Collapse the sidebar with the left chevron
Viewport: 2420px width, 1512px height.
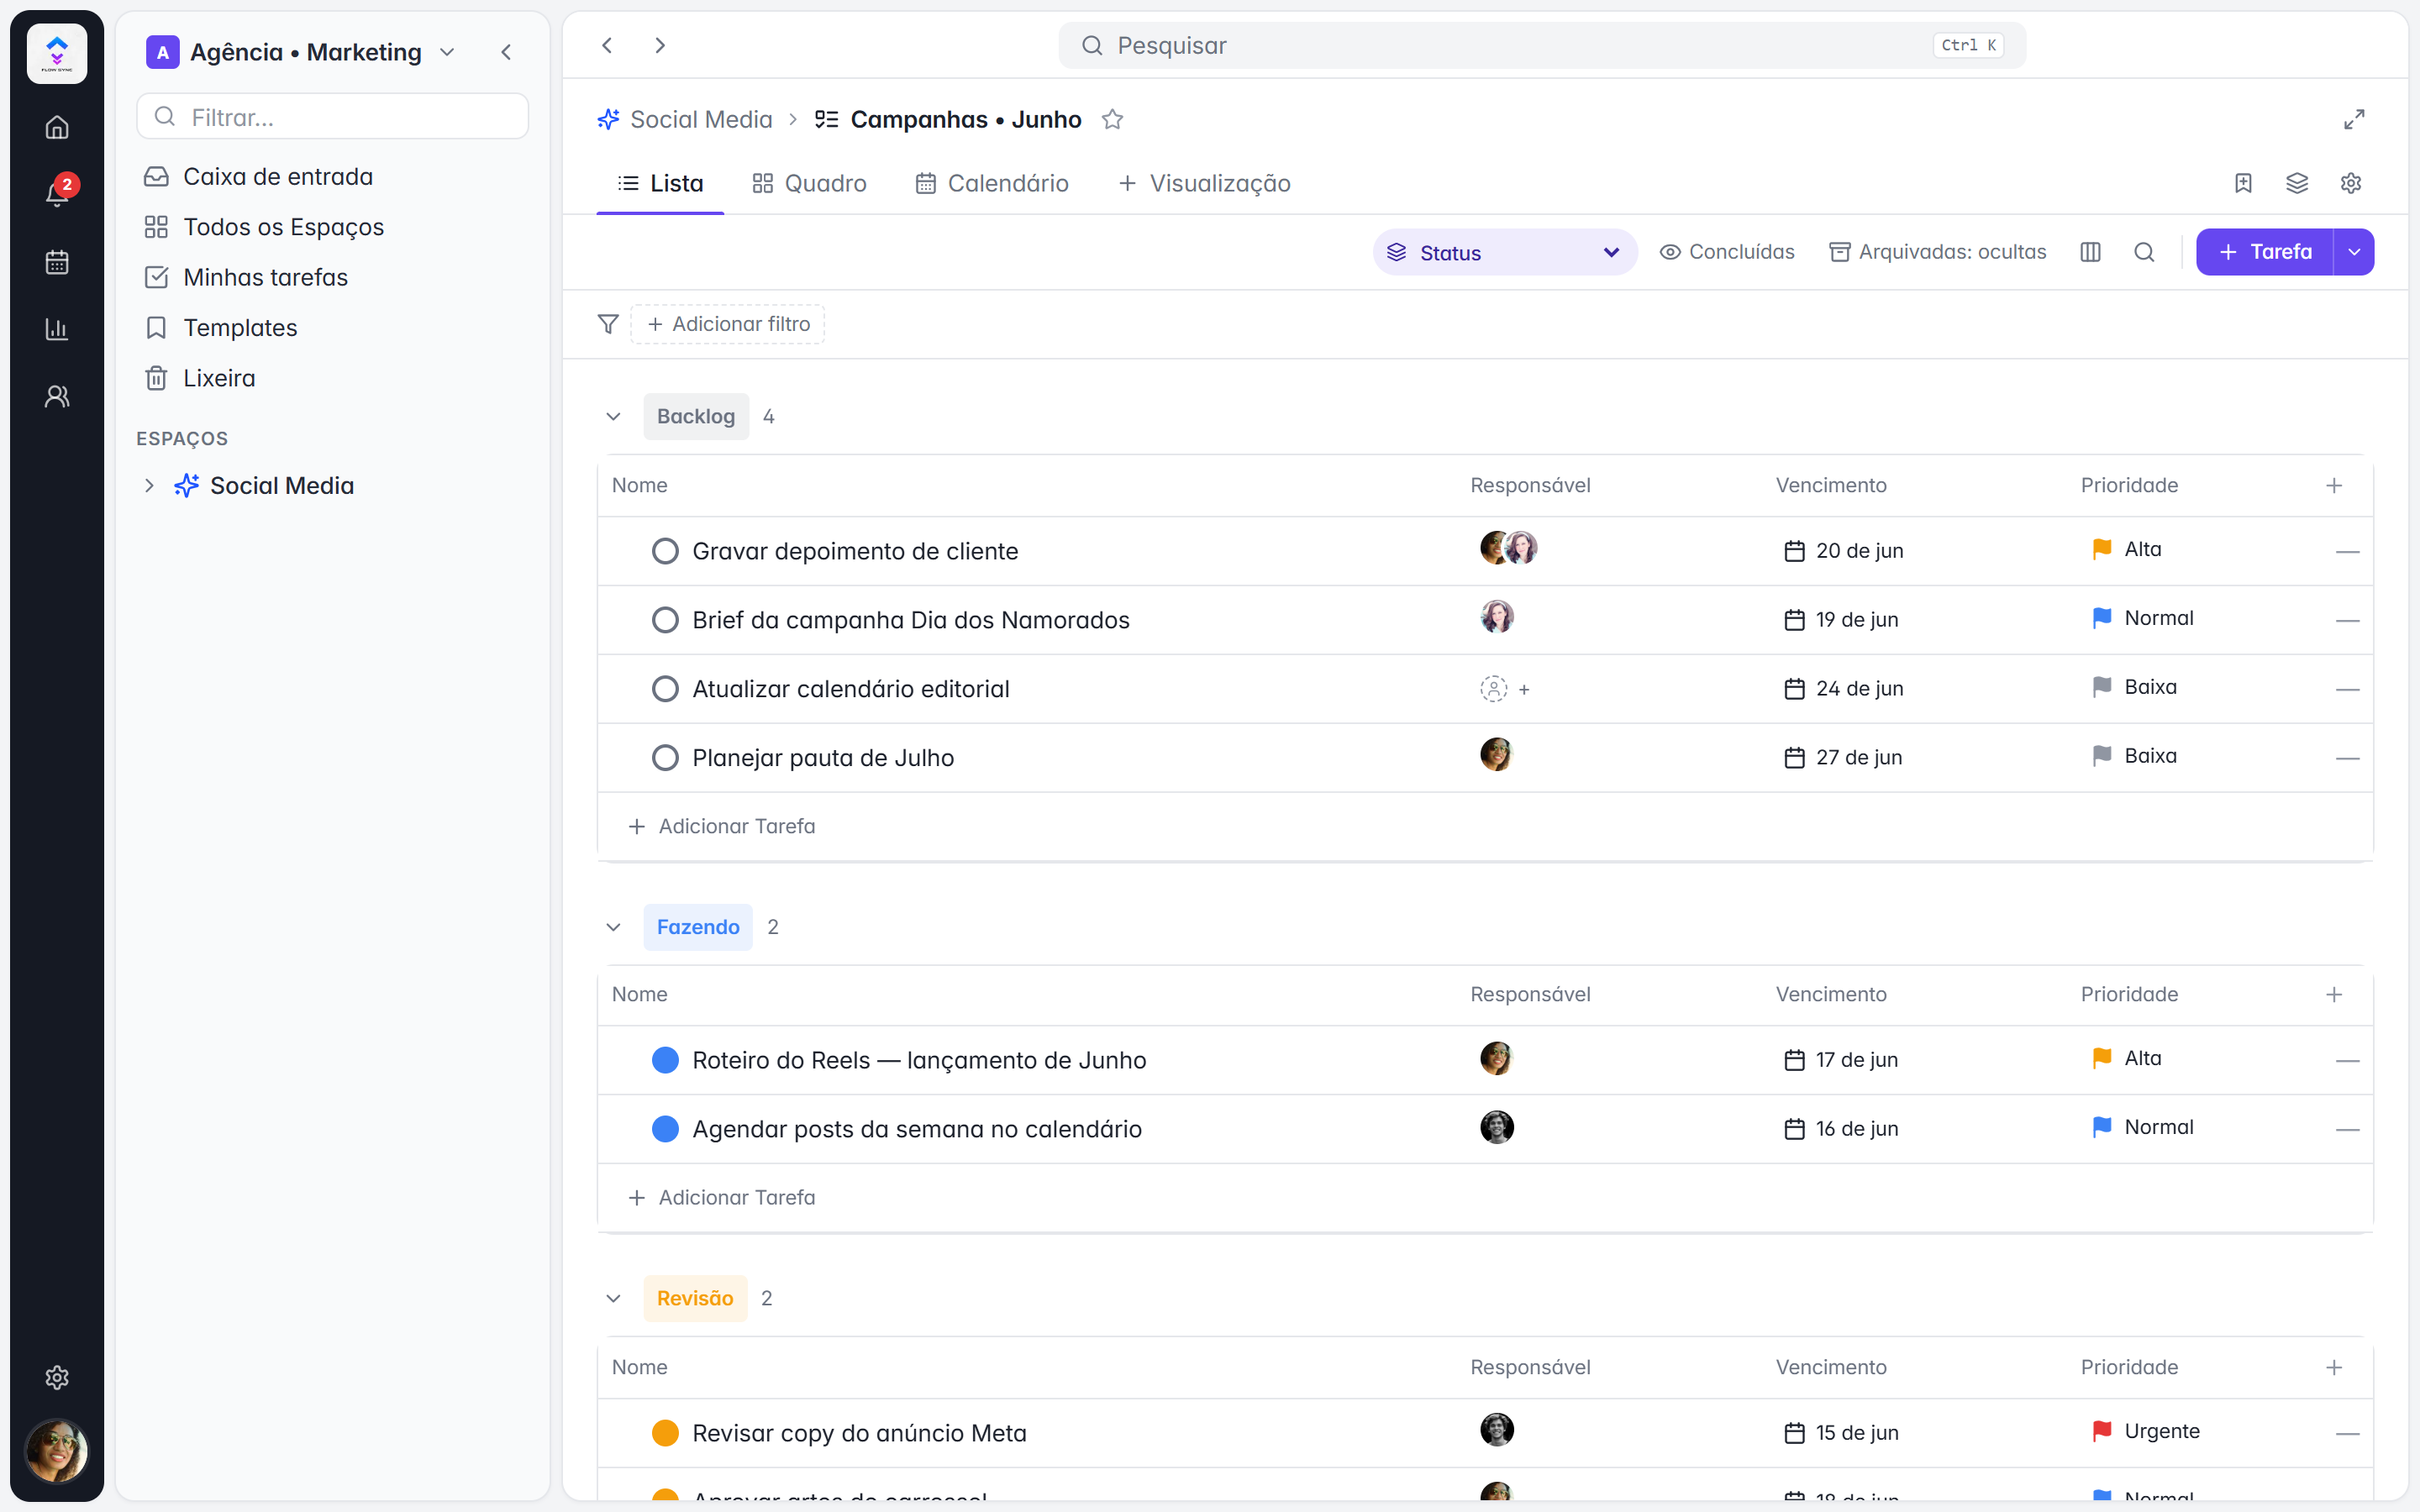pos(506,52)
